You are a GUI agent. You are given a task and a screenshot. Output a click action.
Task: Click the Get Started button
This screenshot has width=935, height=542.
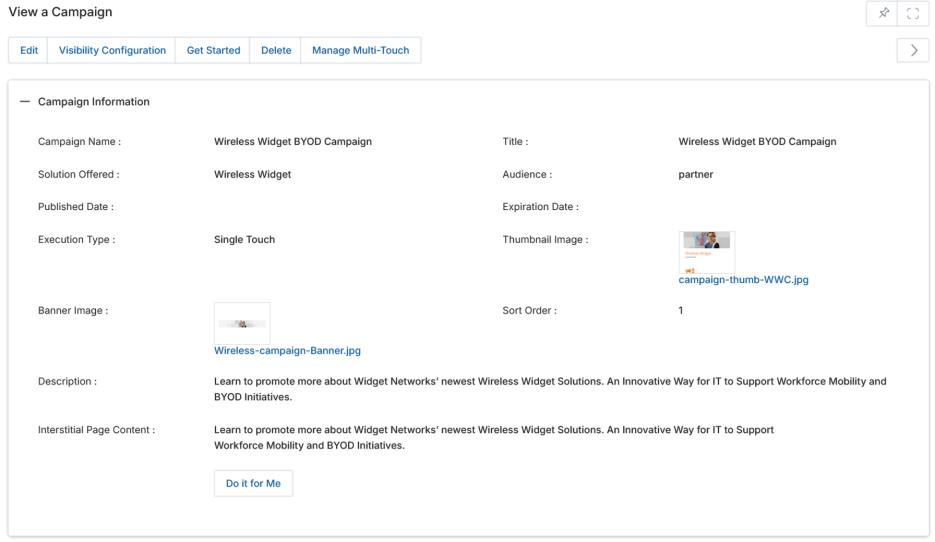[x=213, y=51]
